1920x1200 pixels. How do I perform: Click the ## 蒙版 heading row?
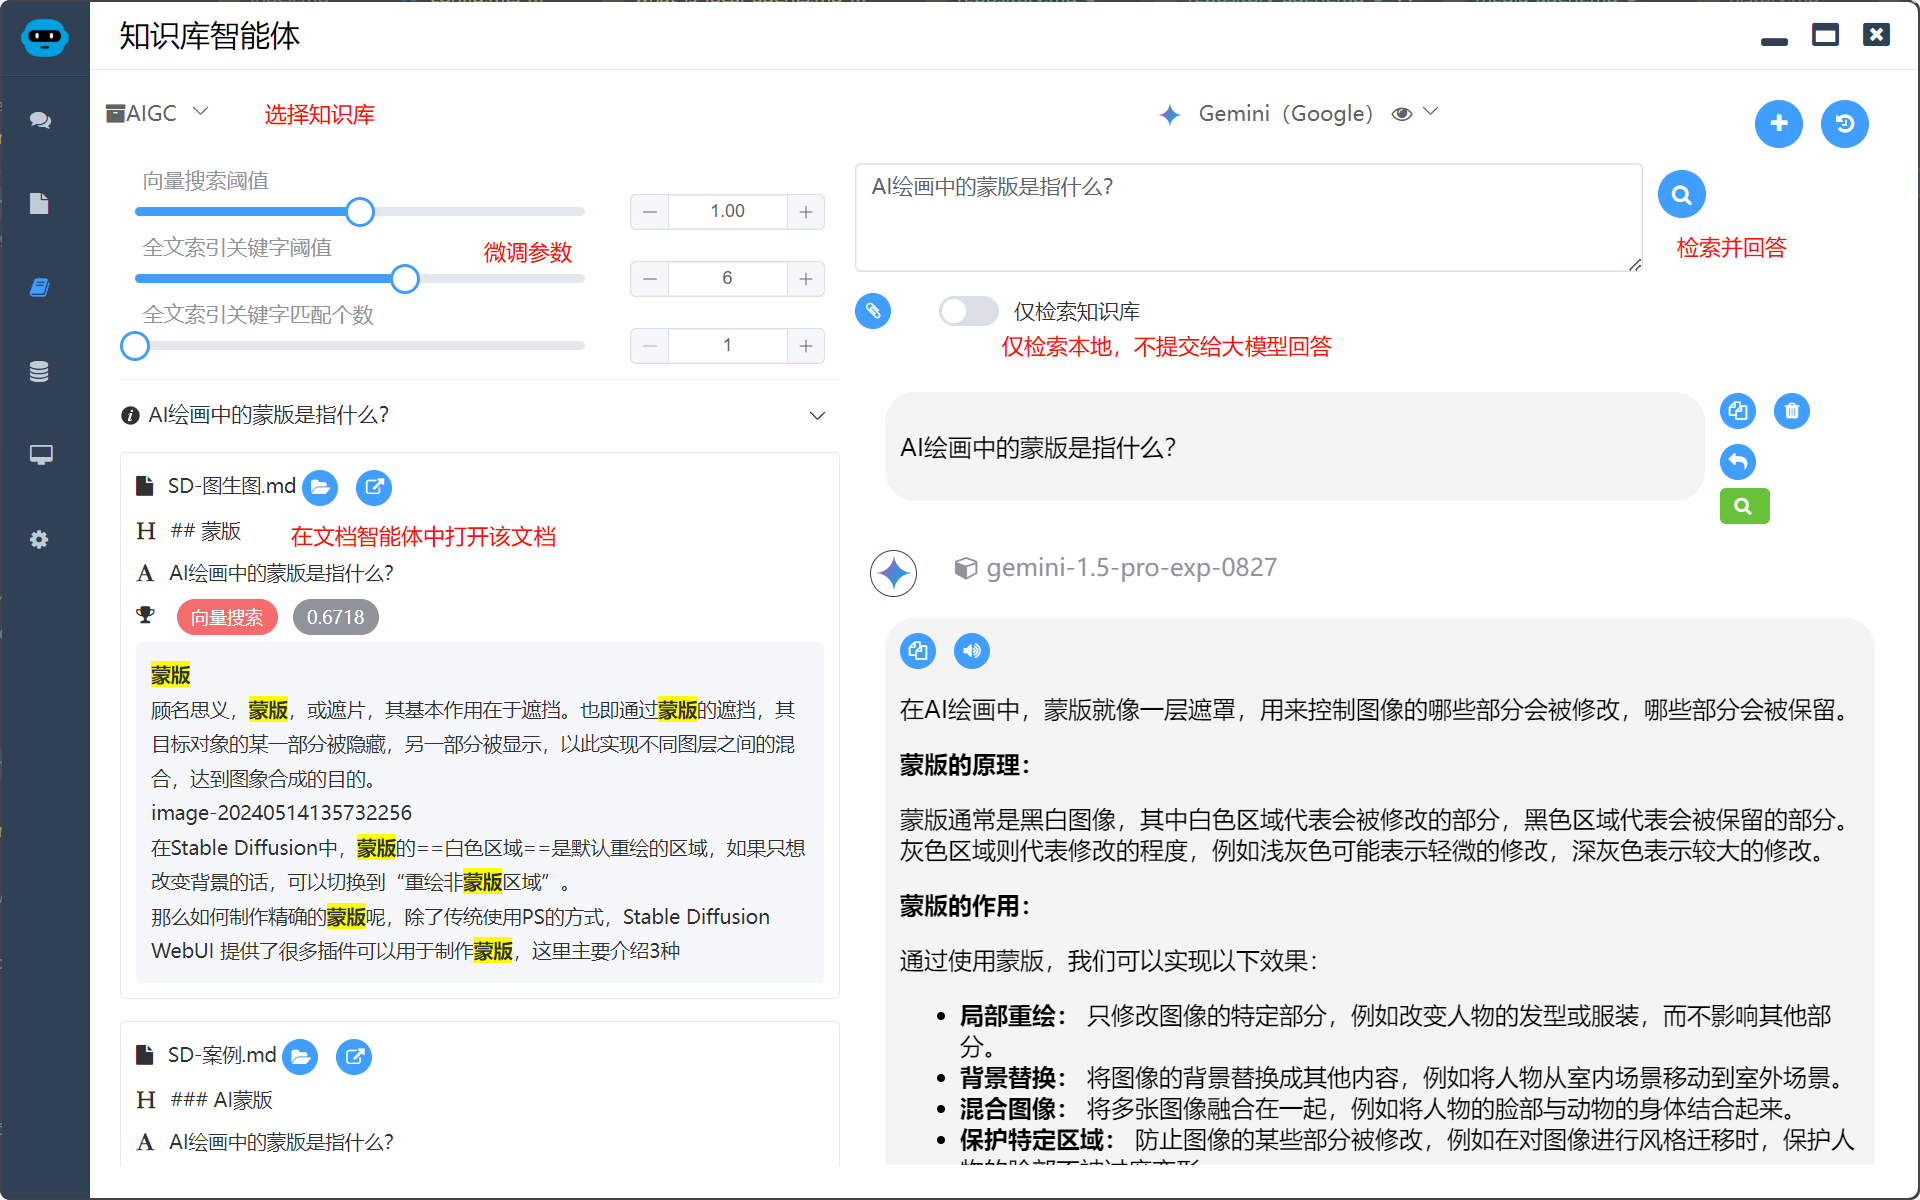pyautogui.click(x=206, y=531)
